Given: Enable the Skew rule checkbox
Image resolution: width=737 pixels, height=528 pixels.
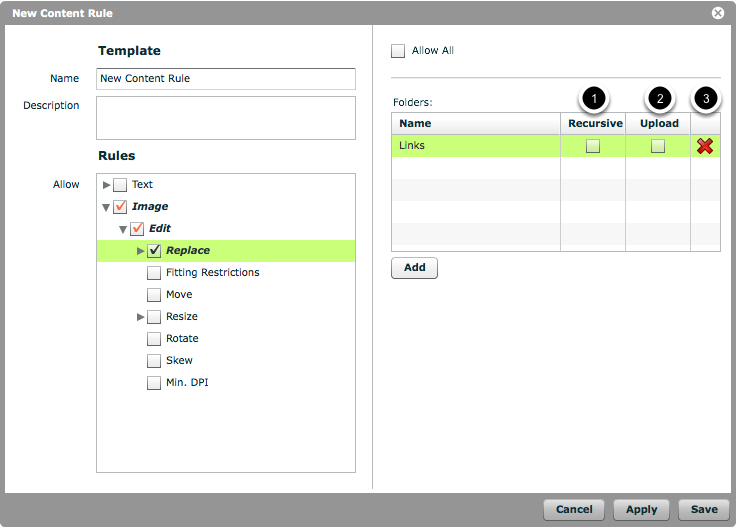Looking at the screenshot, I should click(154, 361).
